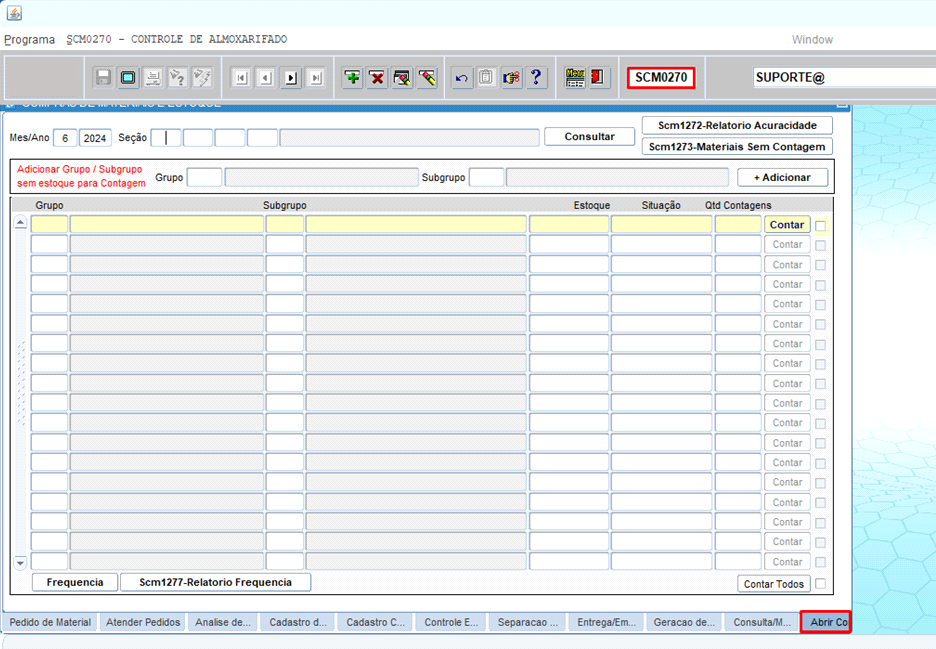This screenshot has width=936, height=649.
Task: Tick the checkbox in the last grid row
Action: (821, 562)
